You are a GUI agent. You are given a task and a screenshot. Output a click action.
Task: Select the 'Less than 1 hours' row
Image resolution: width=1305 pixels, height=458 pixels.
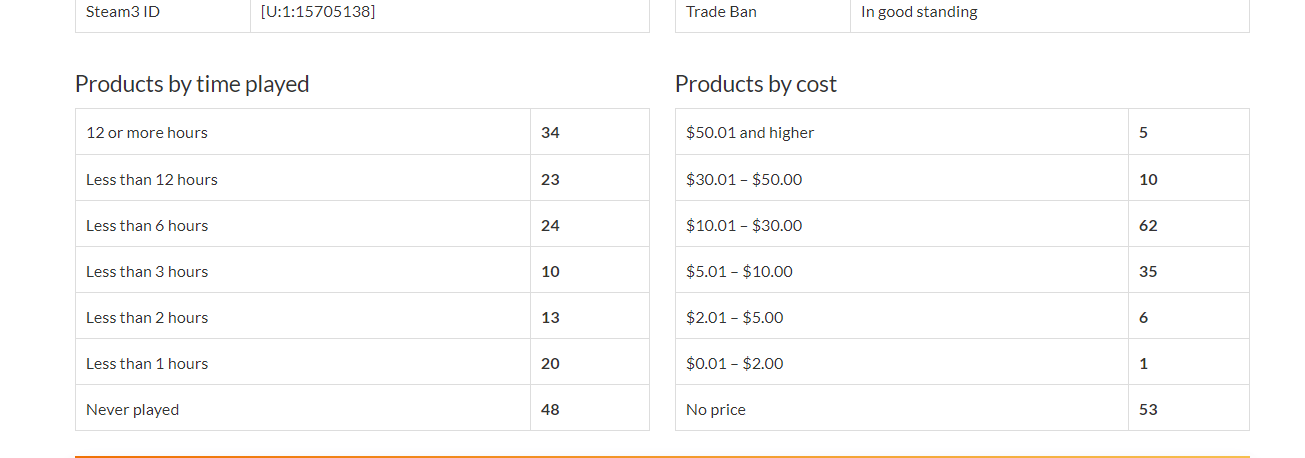pos(147,364)
